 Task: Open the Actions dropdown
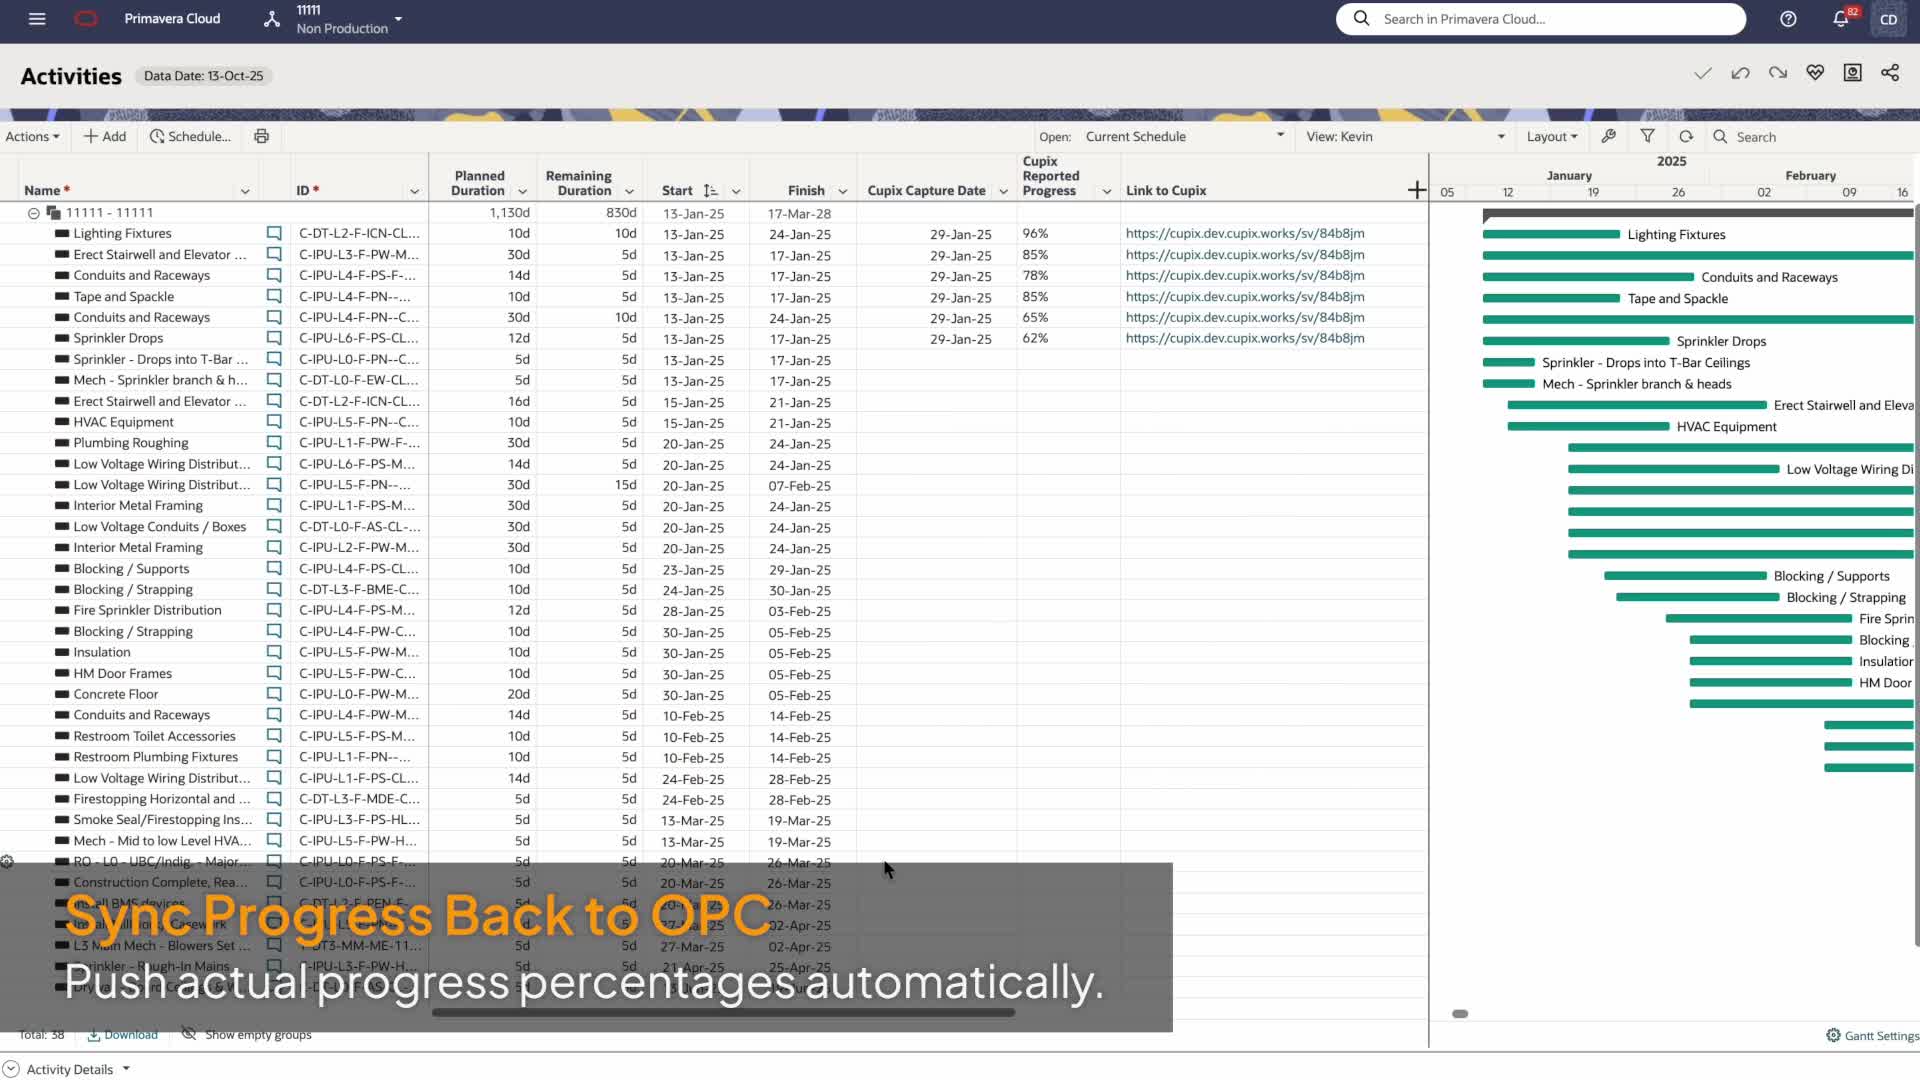point(33,137)
